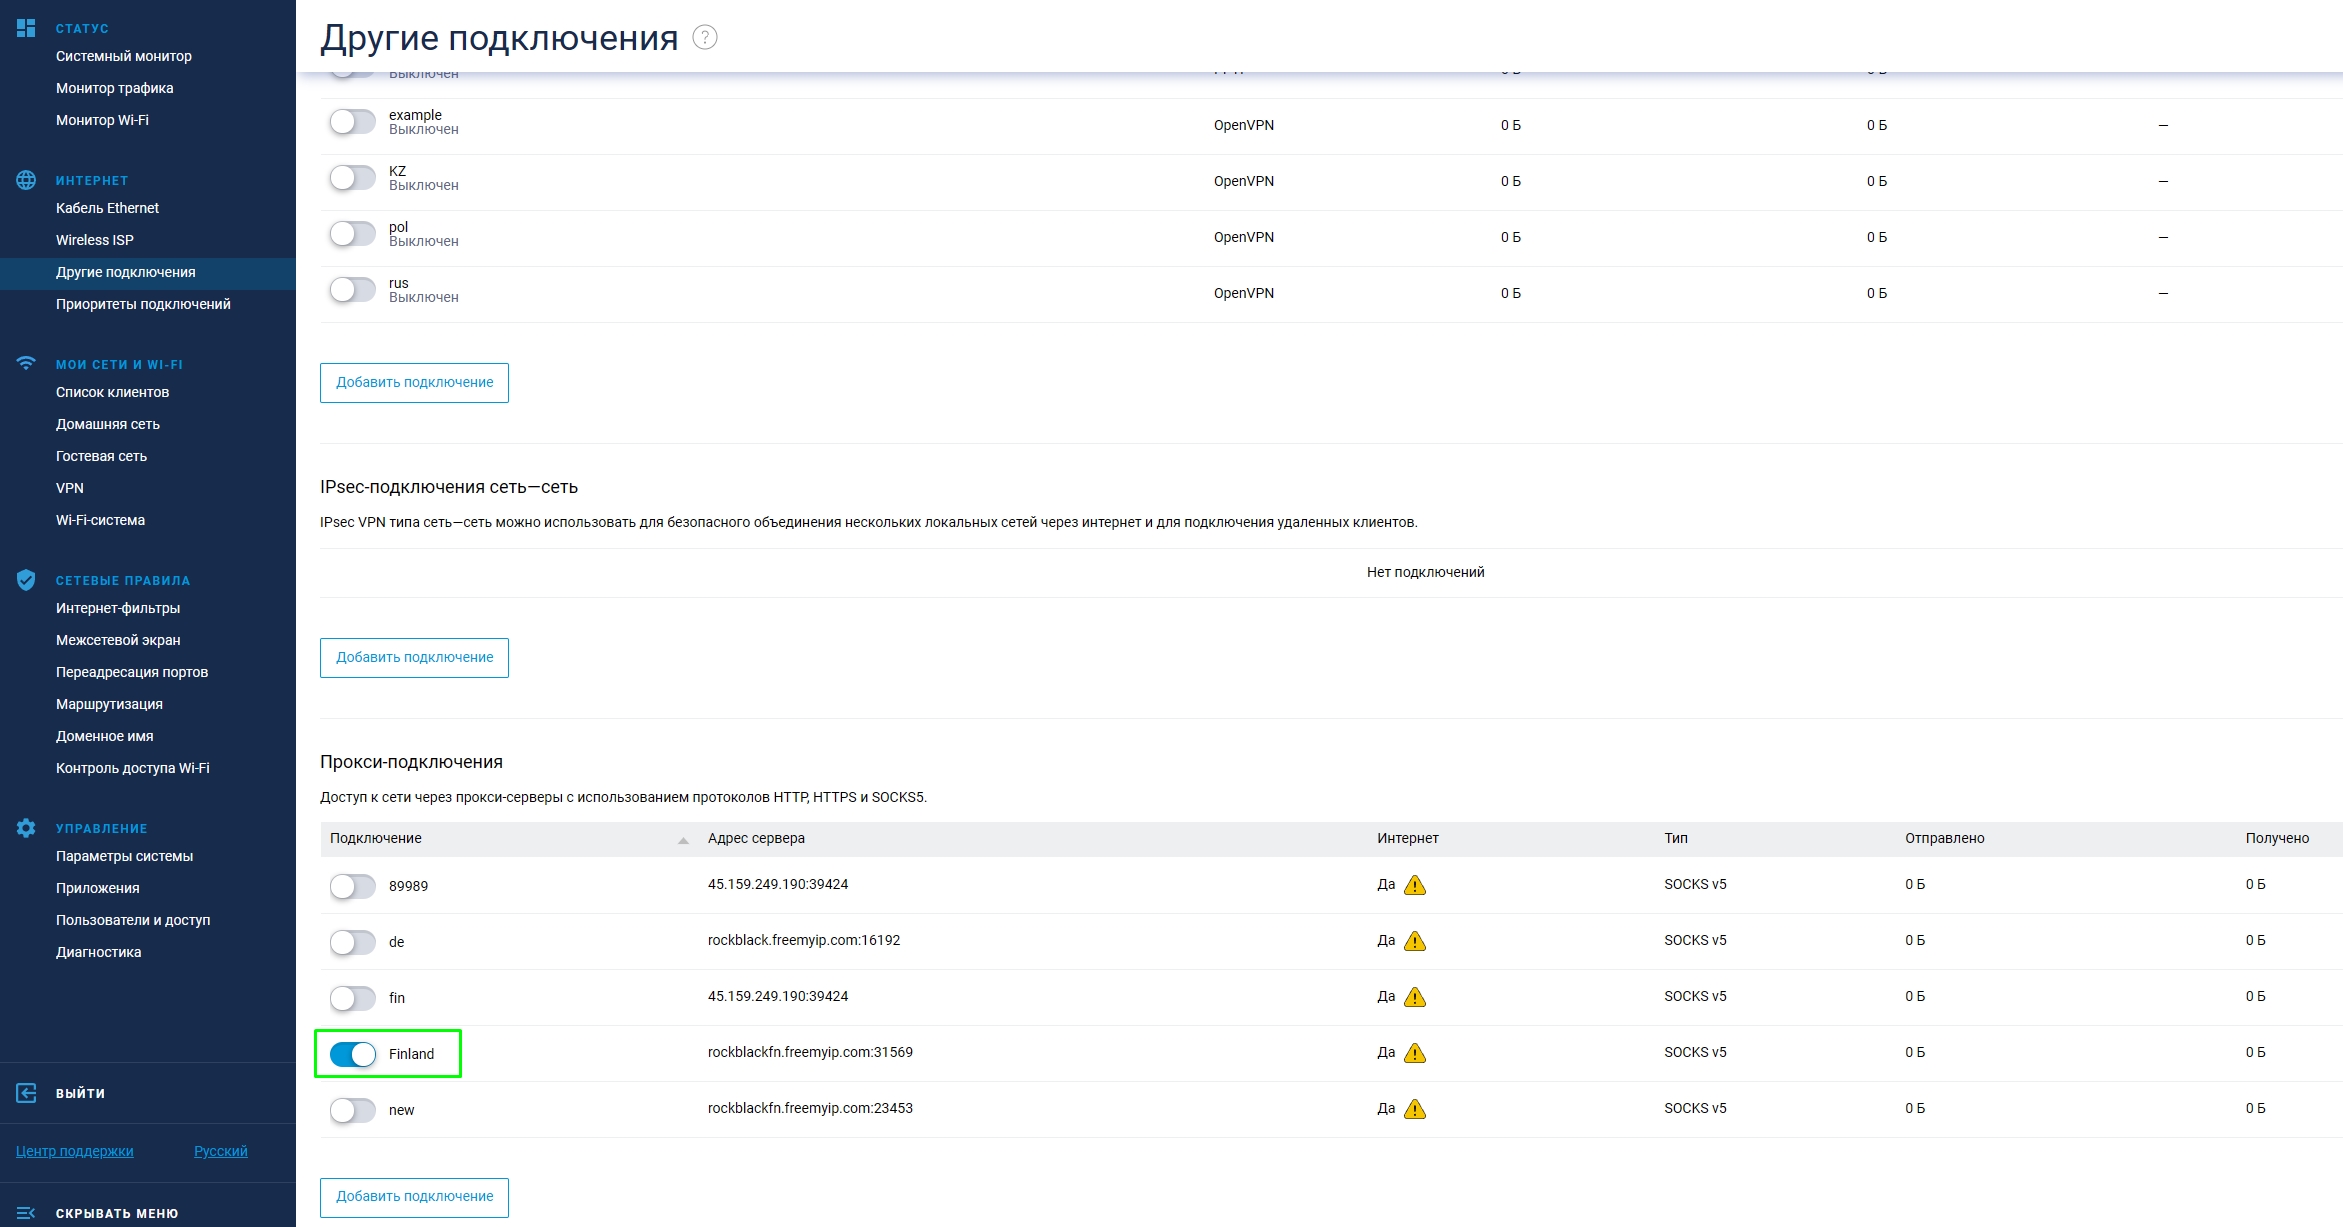The image size is (2343, 1227).
Task: Open the Русский language selector
Action: [x=220, y=1151]
